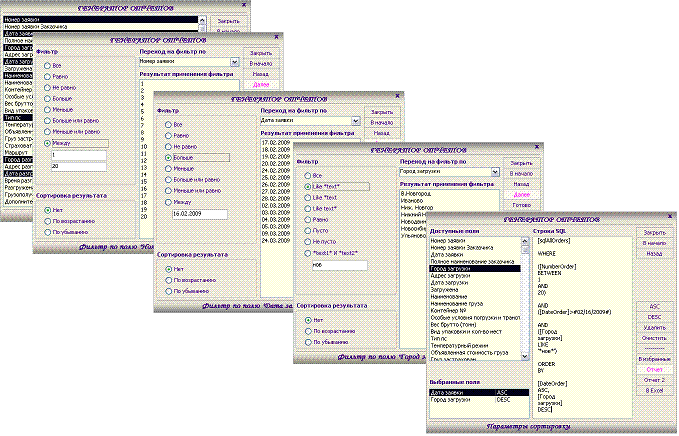Choose По возрастанию sorting in Дата заявки window
Viewport: 679px width, 436px height.
click(x=168, y=280)
